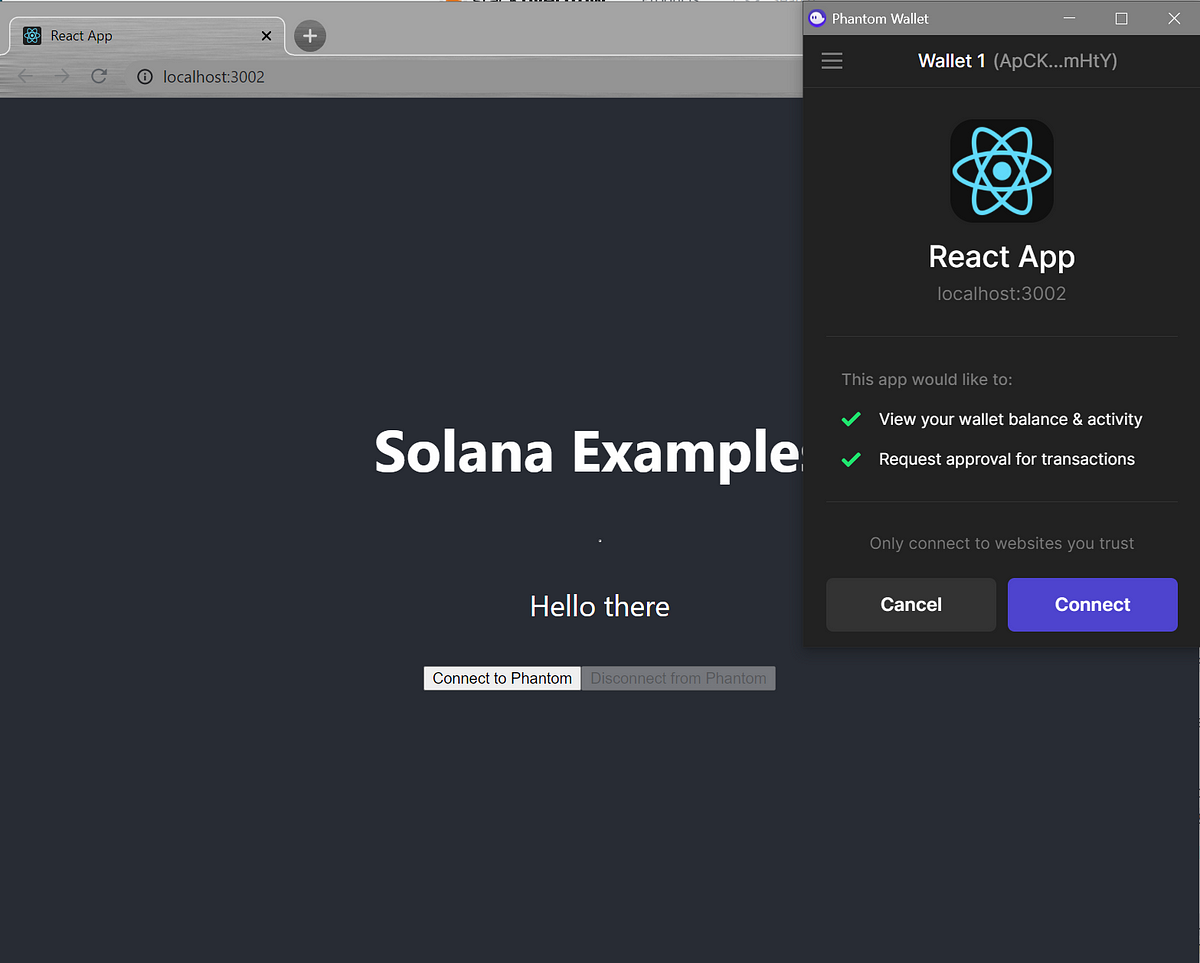Click the checkmark beside View your wallet balance
This screenshot has width=1200, height=963.
(x=851, y=419)
